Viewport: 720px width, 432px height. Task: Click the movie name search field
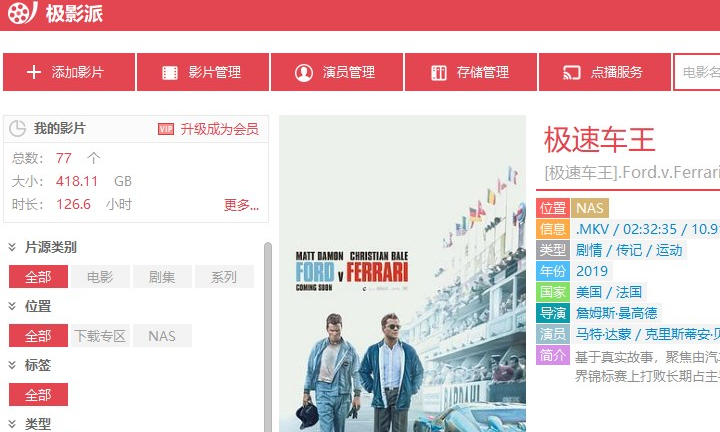(x=697, y=72)
